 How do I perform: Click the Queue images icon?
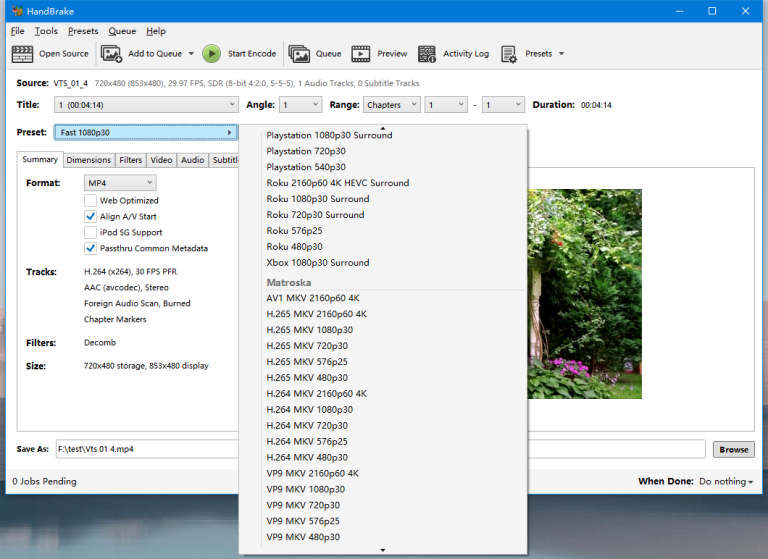pyautogui.click(x=299, y=54)
